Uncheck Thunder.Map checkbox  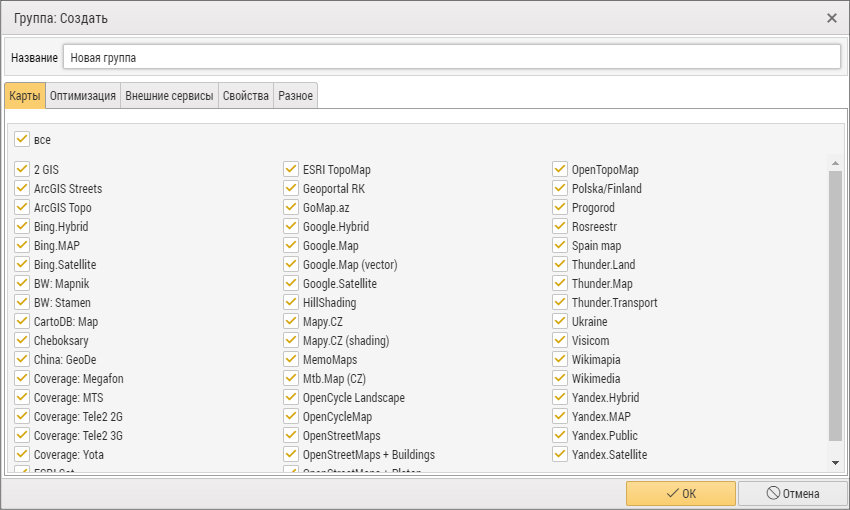[x=559, y=283]
